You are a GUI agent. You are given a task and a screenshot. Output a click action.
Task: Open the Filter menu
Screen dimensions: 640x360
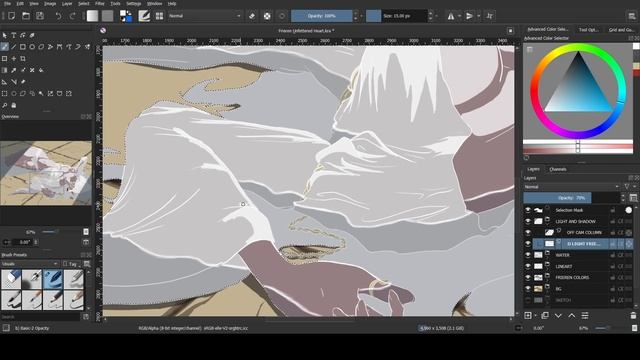pos(100,3)
